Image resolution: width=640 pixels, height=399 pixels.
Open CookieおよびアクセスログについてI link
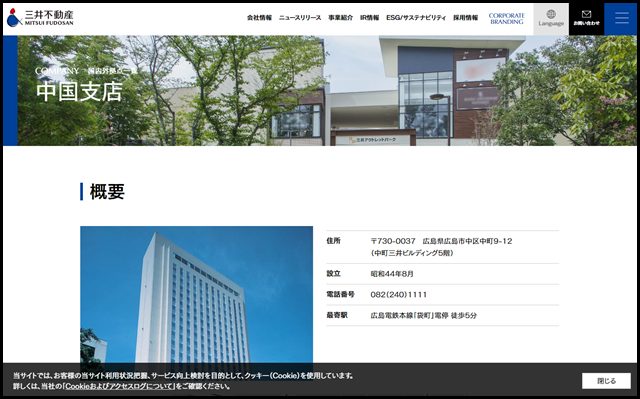coord(120,386)
